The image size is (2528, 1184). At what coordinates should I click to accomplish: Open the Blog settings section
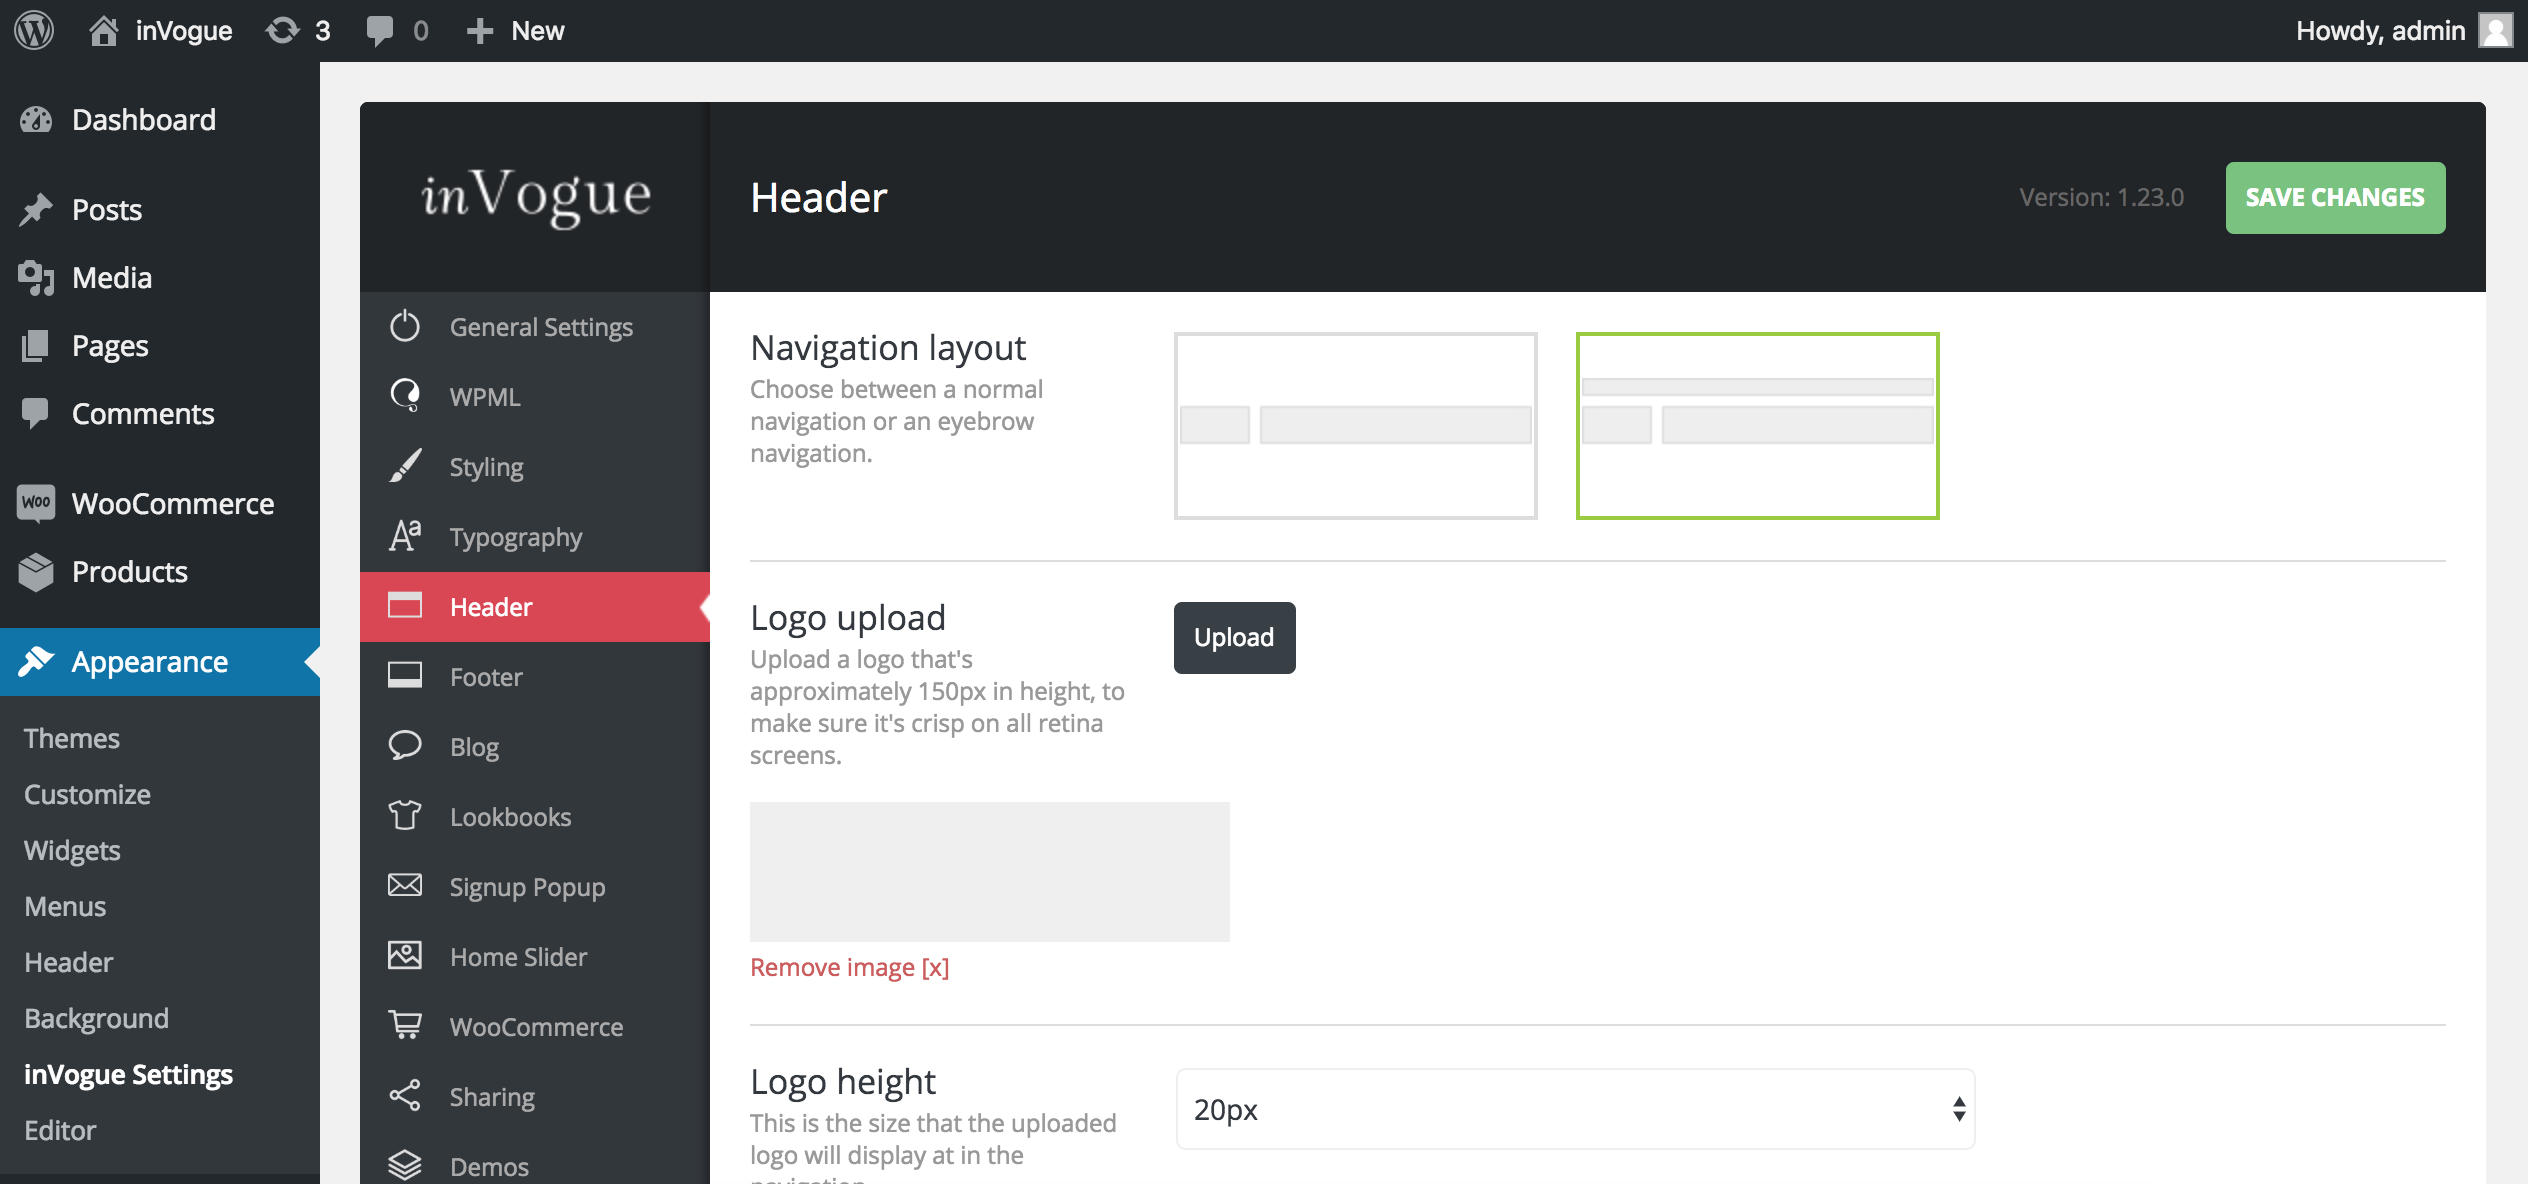535,747
